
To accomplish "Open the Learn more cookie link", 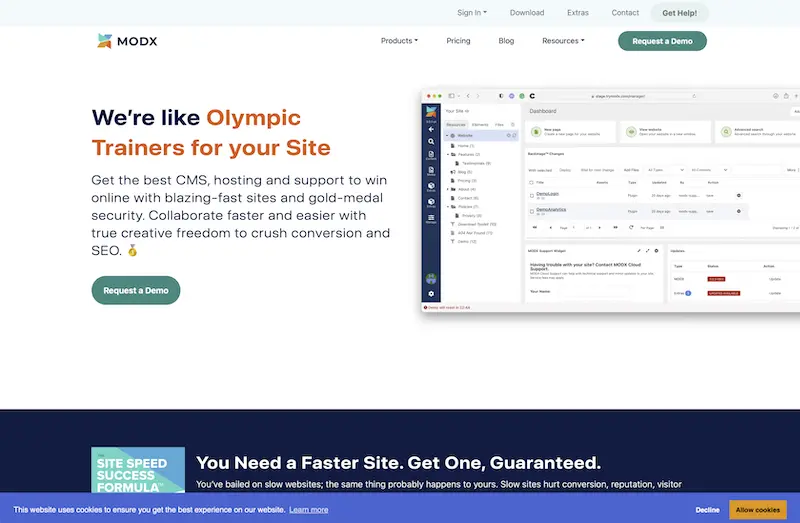I will [309, 510].
